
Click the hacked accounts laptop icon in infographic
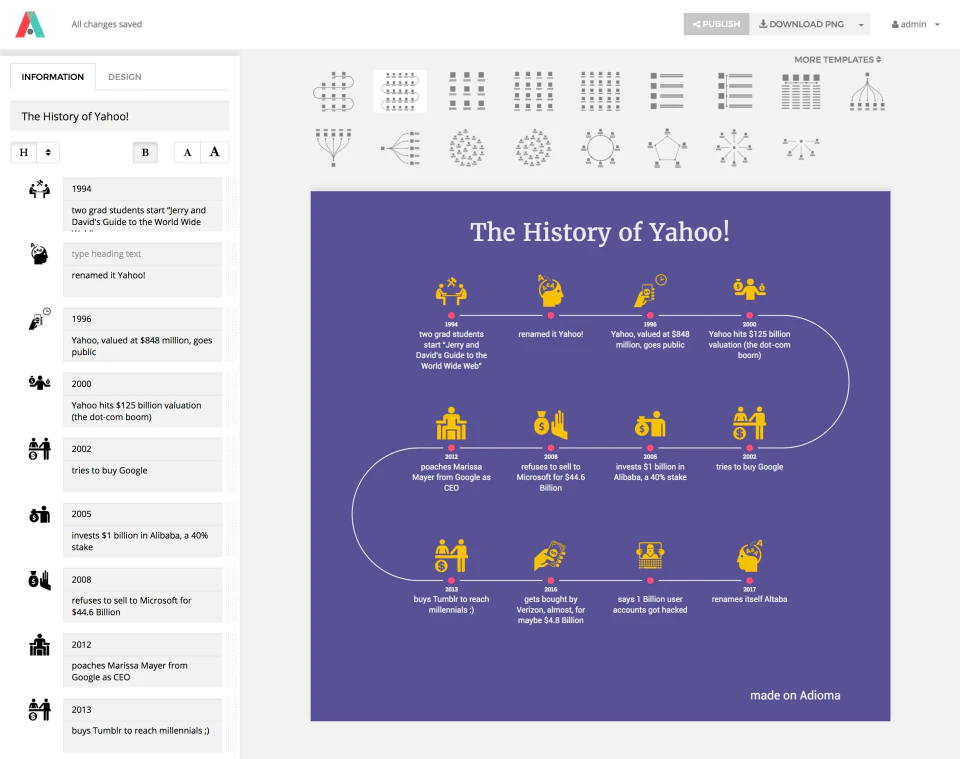click(650, 555)
